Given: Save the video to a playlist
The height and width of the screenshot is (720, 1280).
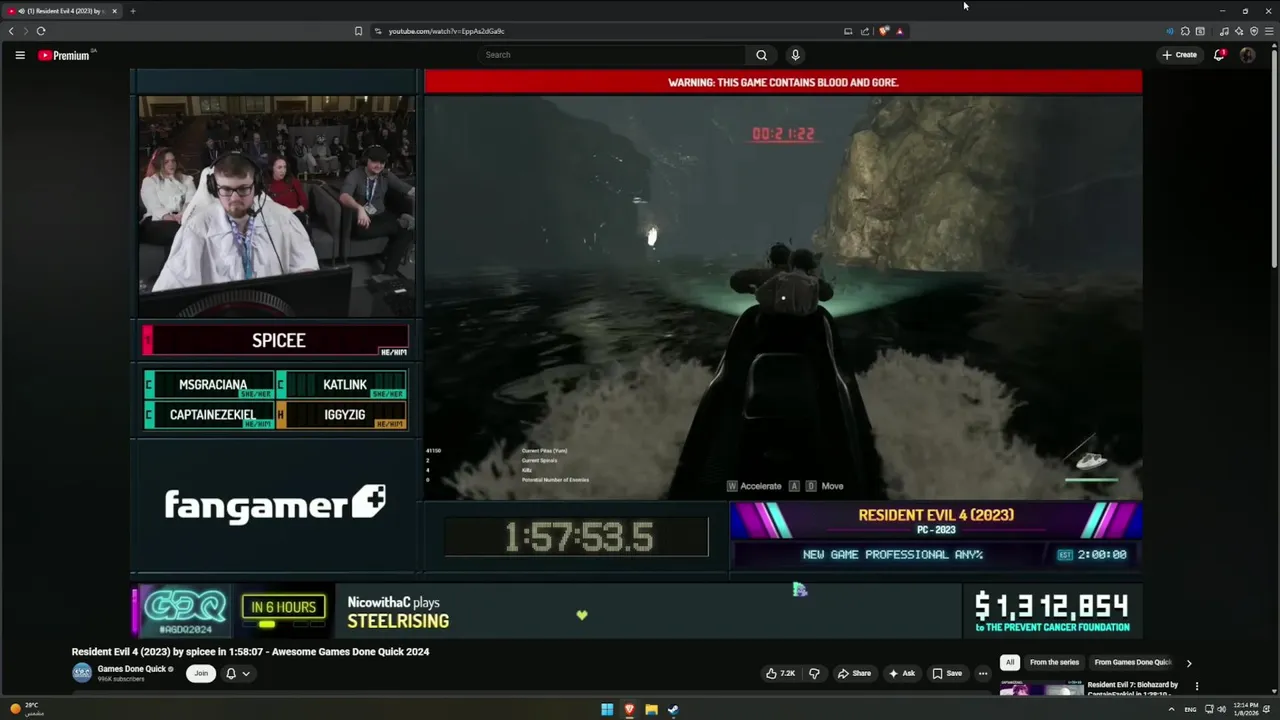Looking at the screenshot, I should coord(947,673).
